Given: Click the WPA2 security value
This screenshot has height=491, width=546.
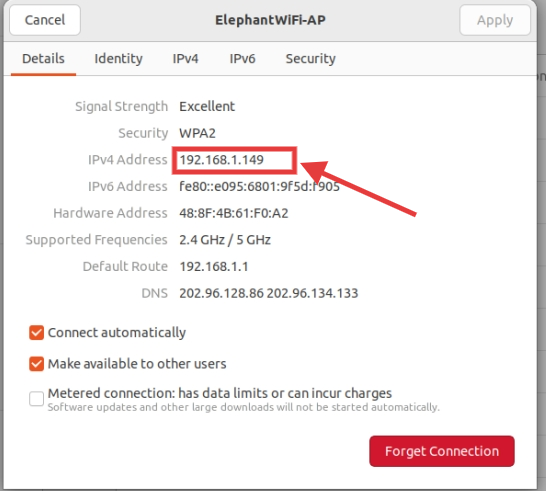Looking at the screenshot, I should 197,133.
